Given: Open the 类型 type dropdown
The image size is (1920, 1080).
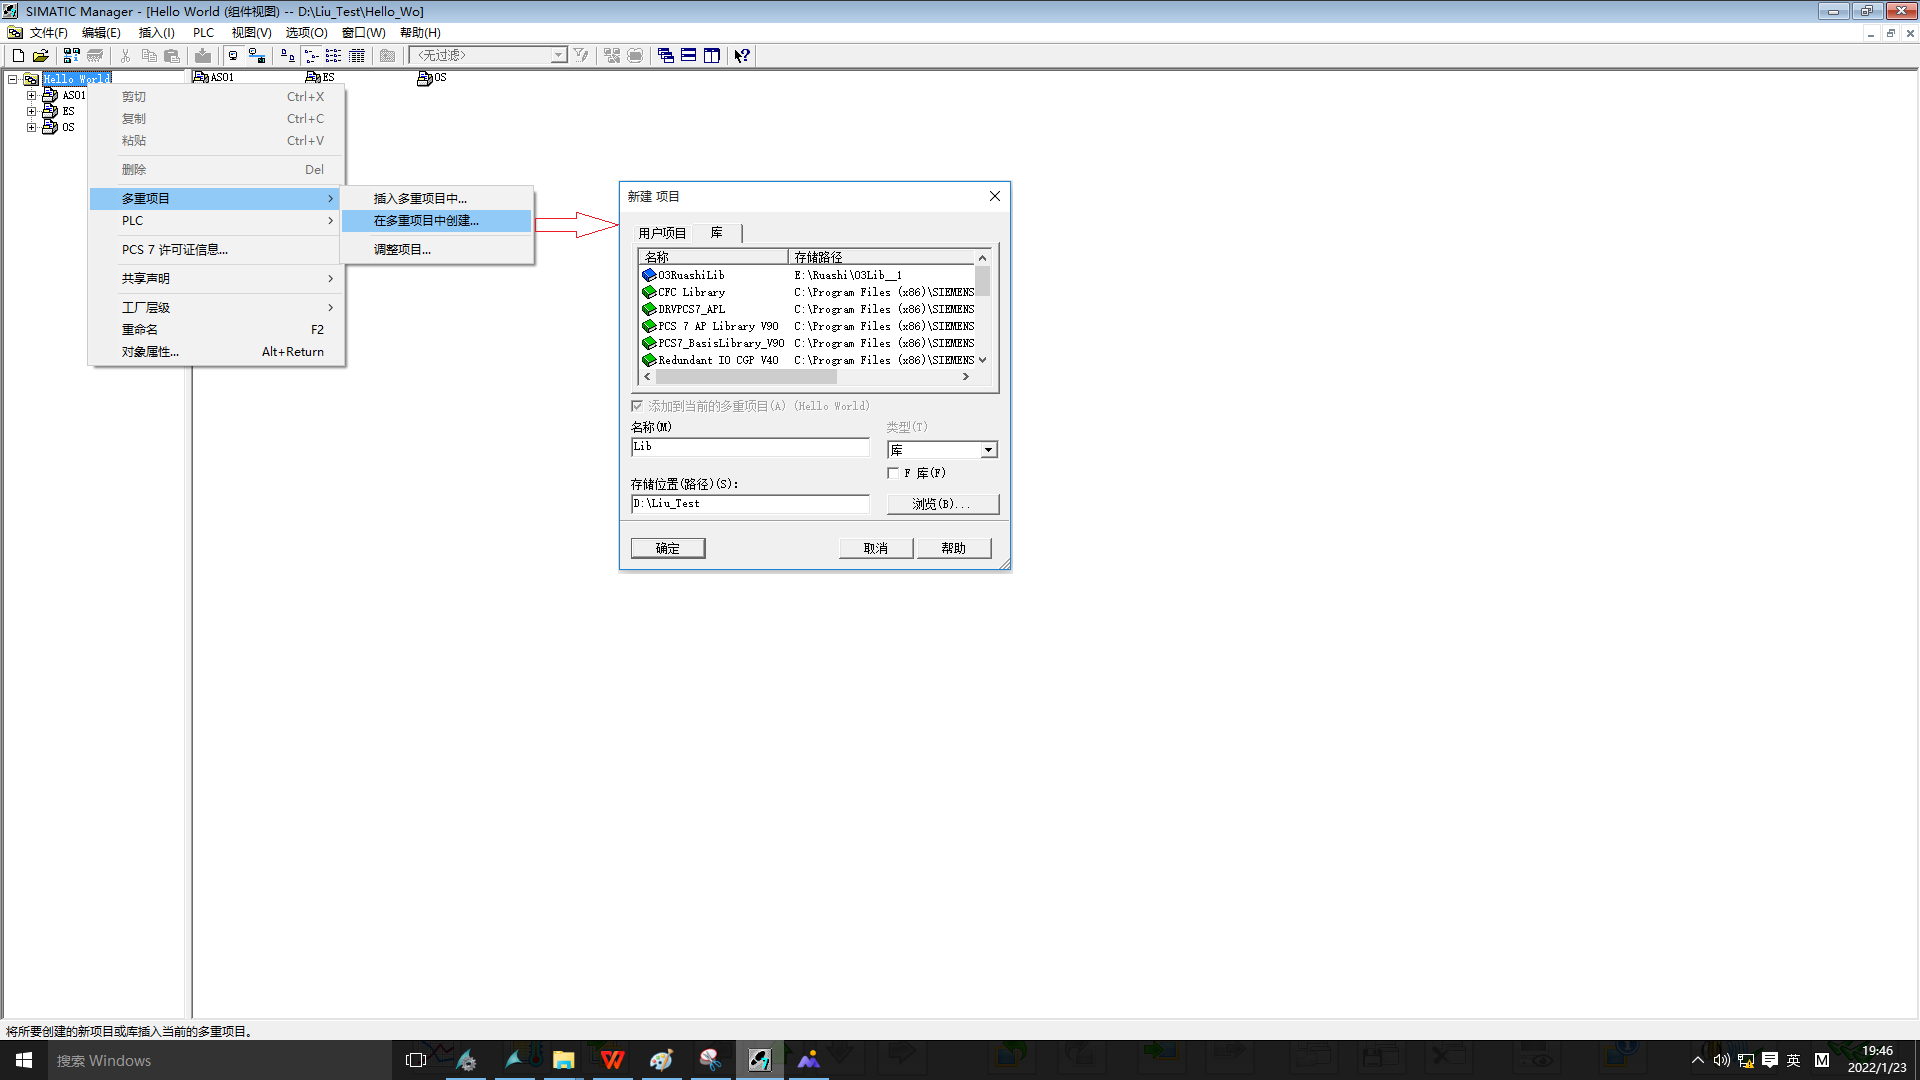Looking at the screenshot, I should [988, 450].
